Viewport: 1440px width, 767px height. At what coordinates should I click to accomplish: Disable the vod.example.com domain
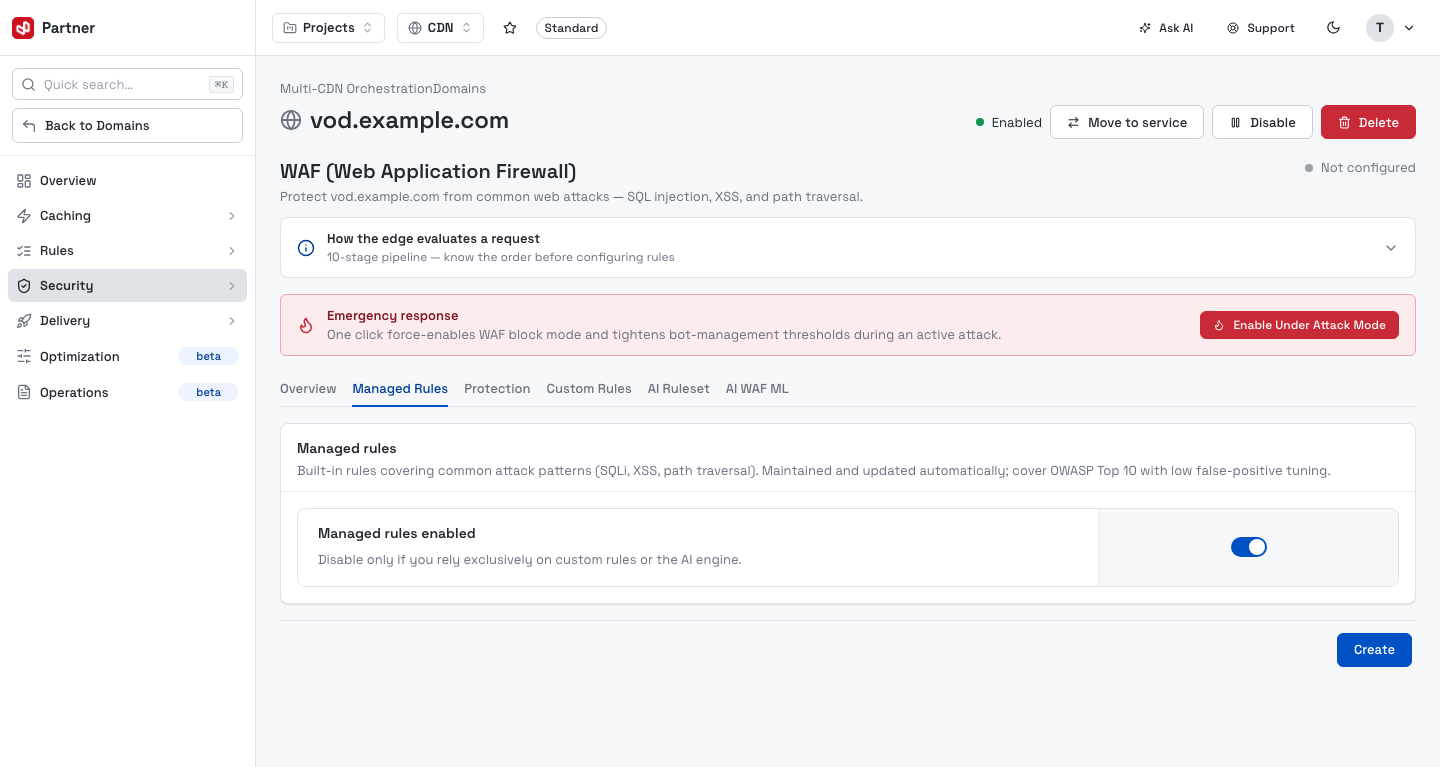(x=1262, y=122)
